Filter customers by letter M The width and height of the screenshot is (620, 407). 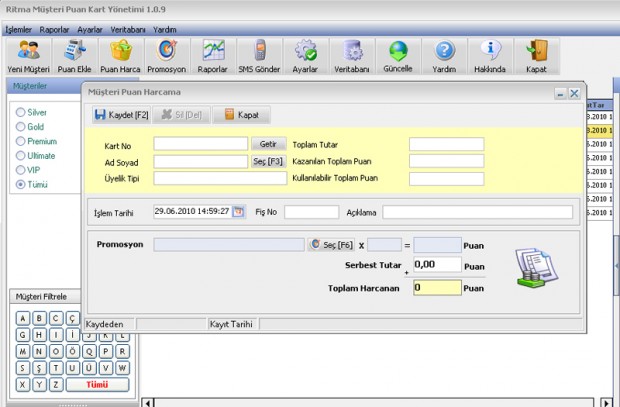[23, 351]
